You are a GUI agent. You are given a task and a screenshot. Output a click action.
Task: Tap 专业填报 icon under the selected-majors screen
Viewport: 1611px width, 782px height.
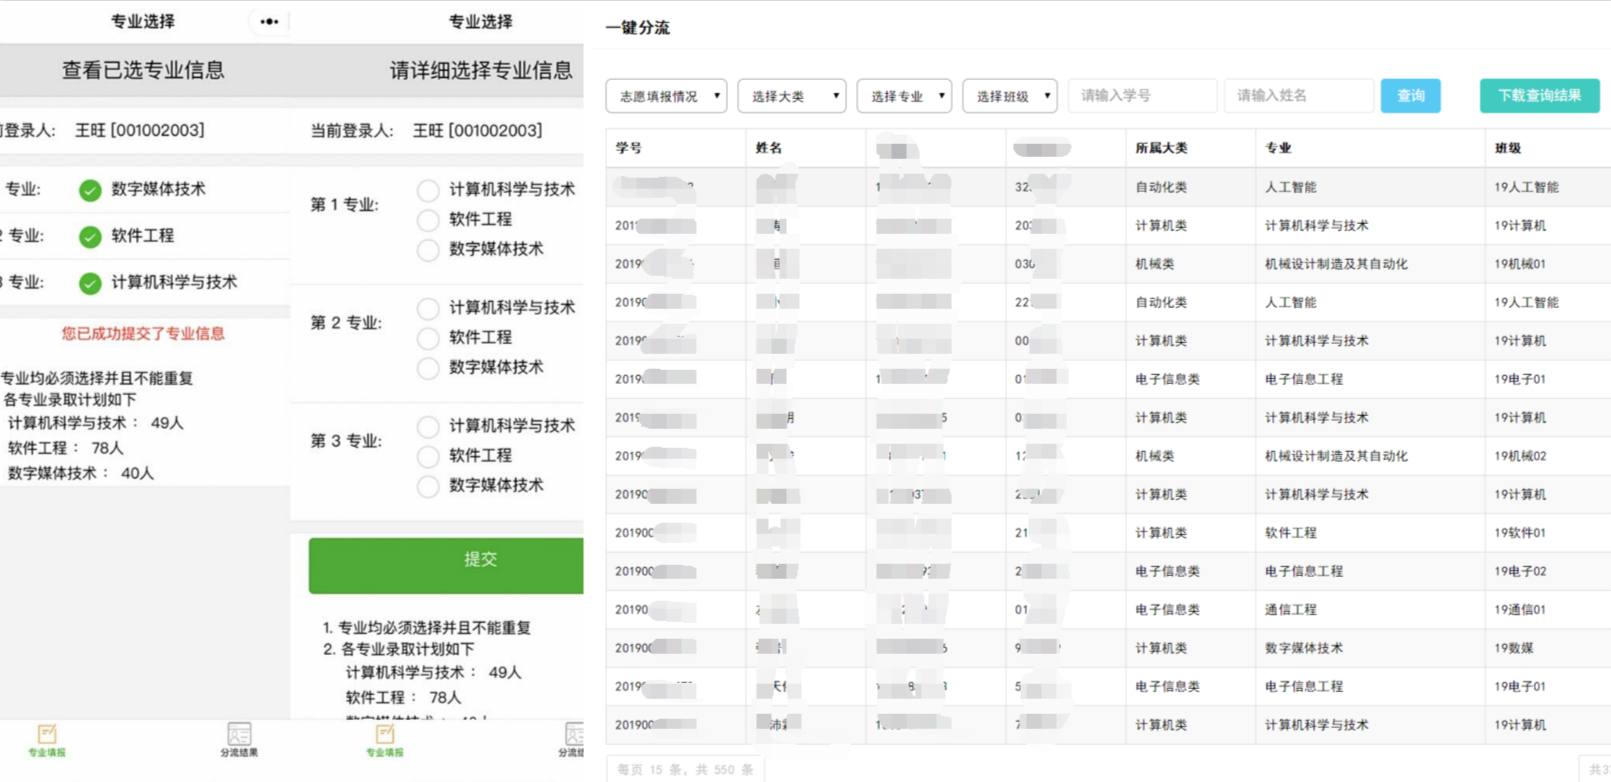(47, 740)
